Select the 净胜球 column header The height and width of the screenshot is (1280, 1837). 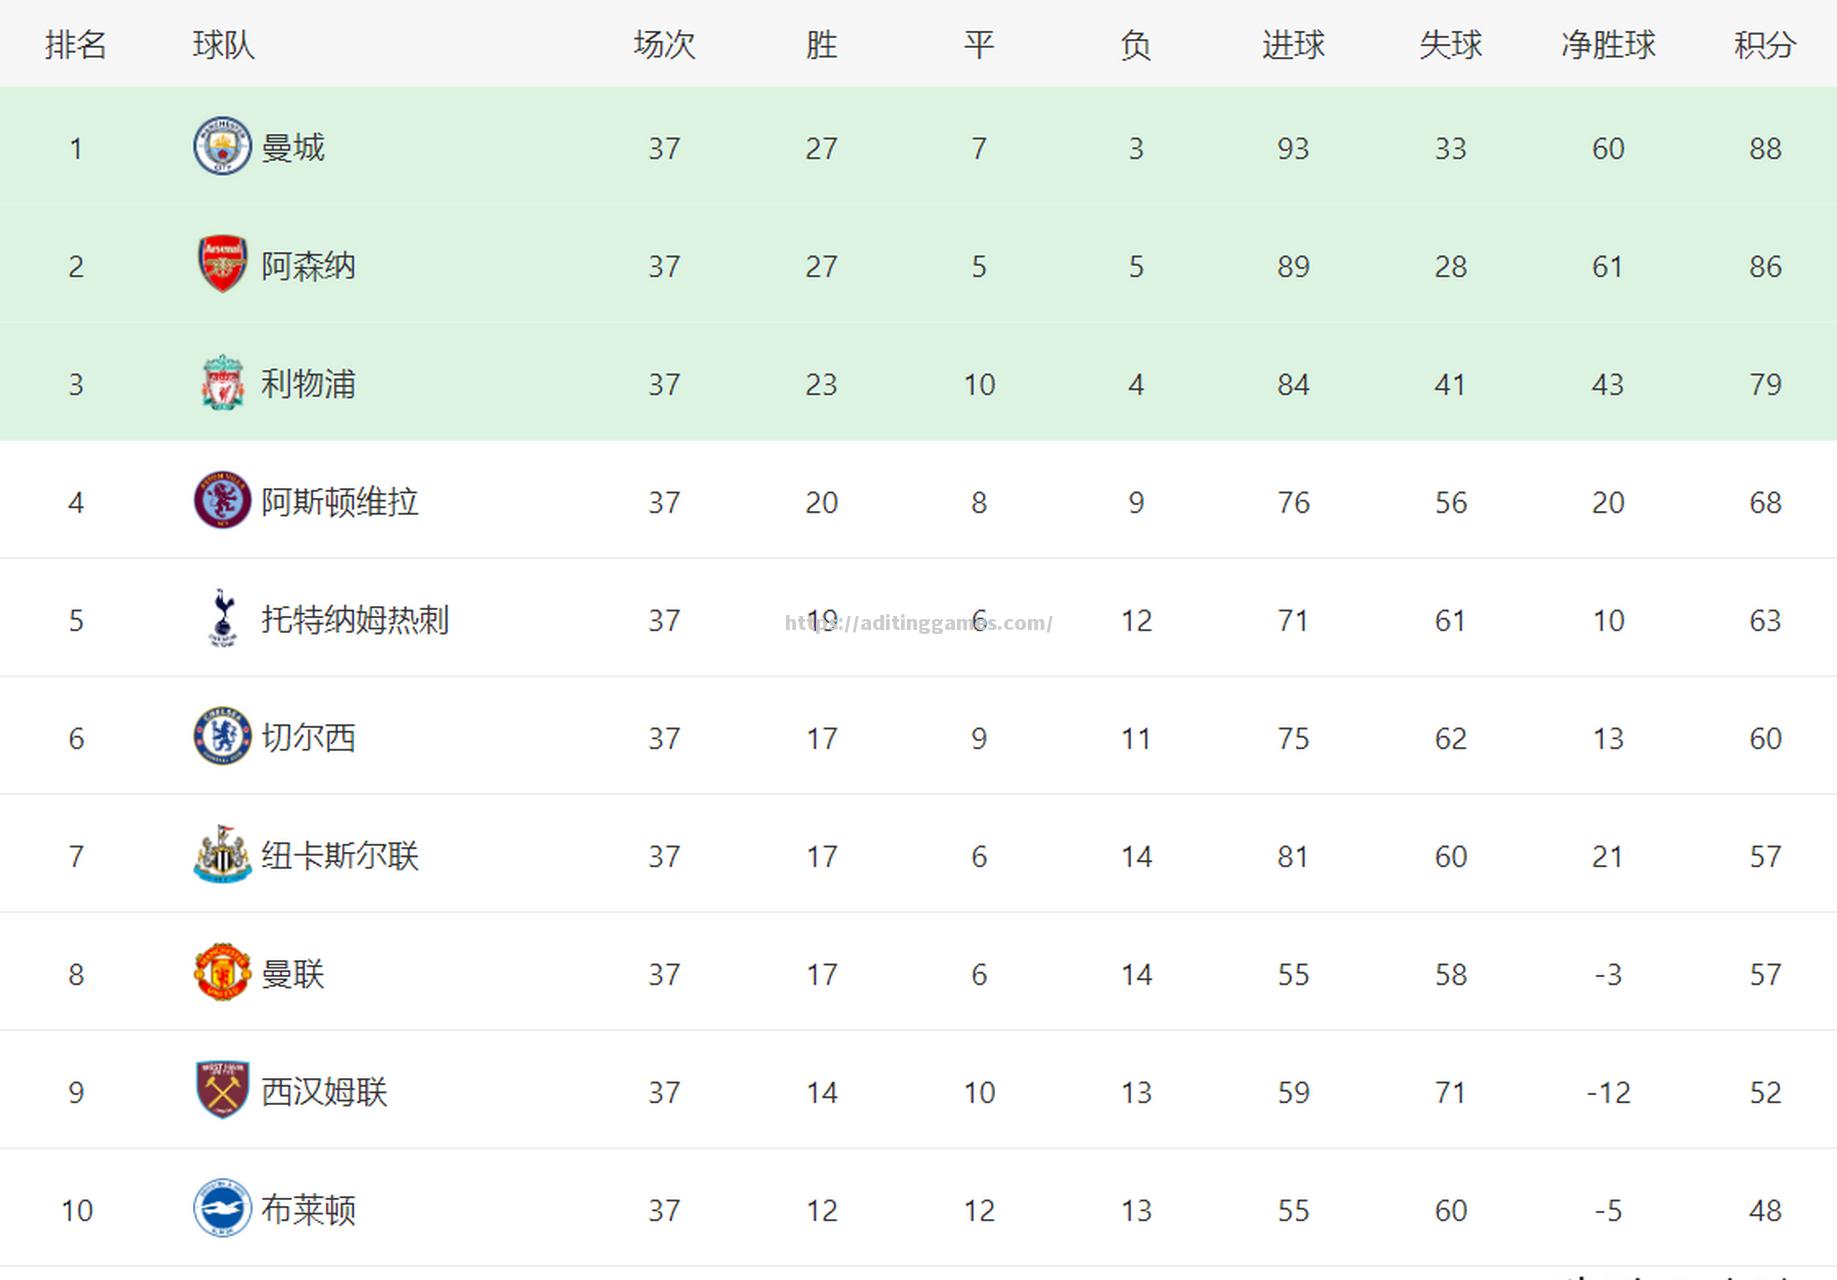[1608, 45]
